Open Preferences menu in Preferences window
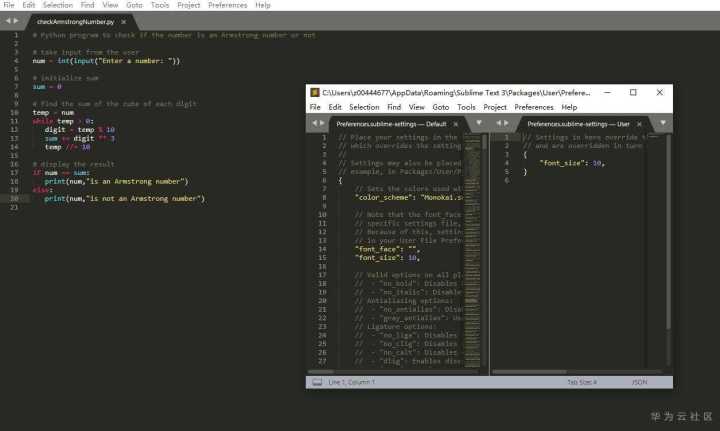 point(534,107)
